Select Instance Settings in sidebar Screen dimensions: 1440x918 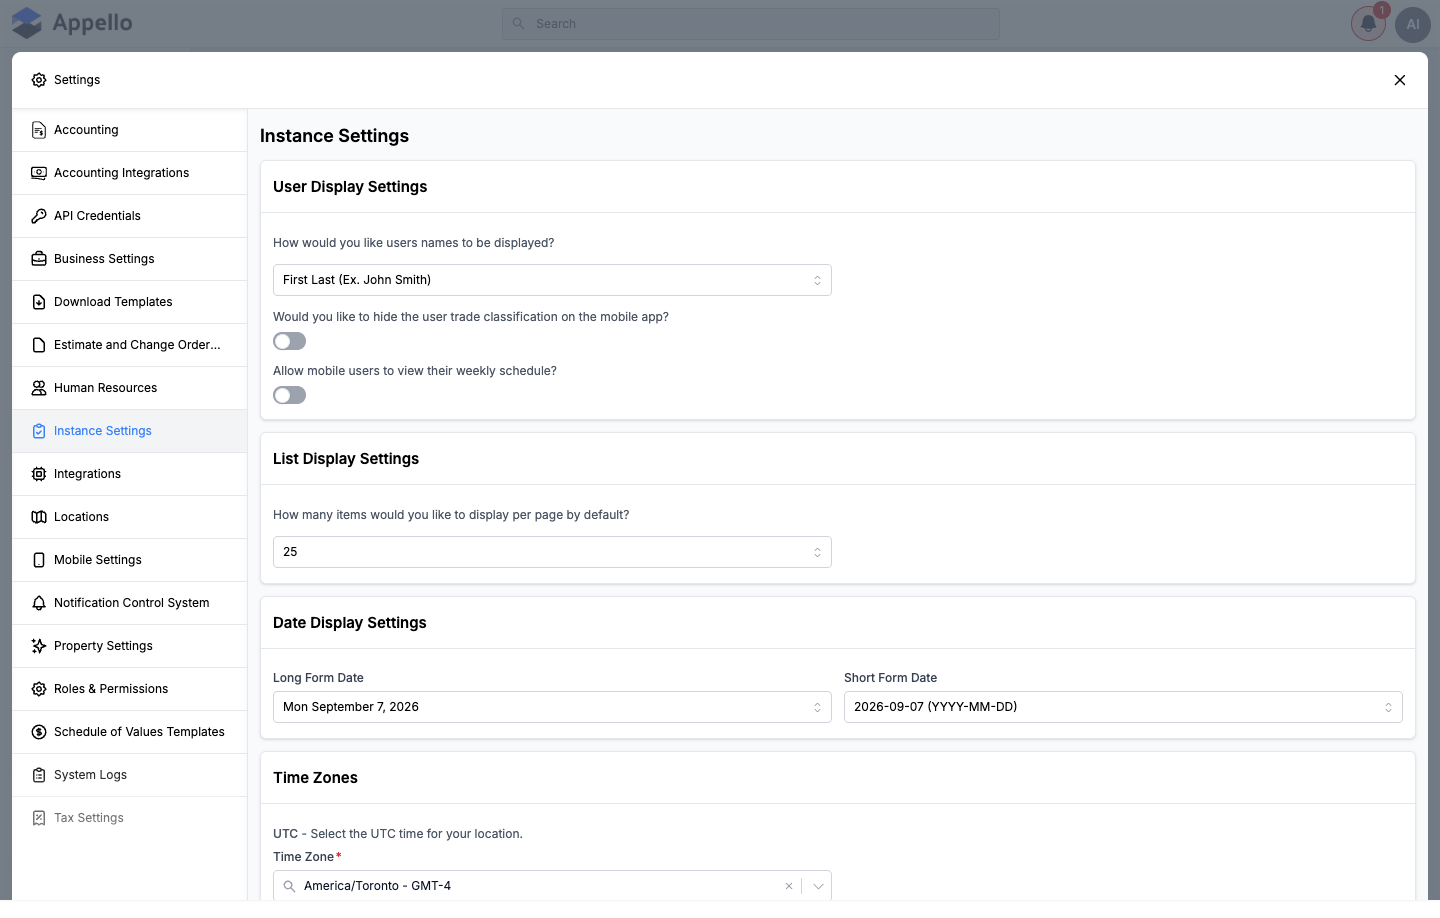pos(130,431)
